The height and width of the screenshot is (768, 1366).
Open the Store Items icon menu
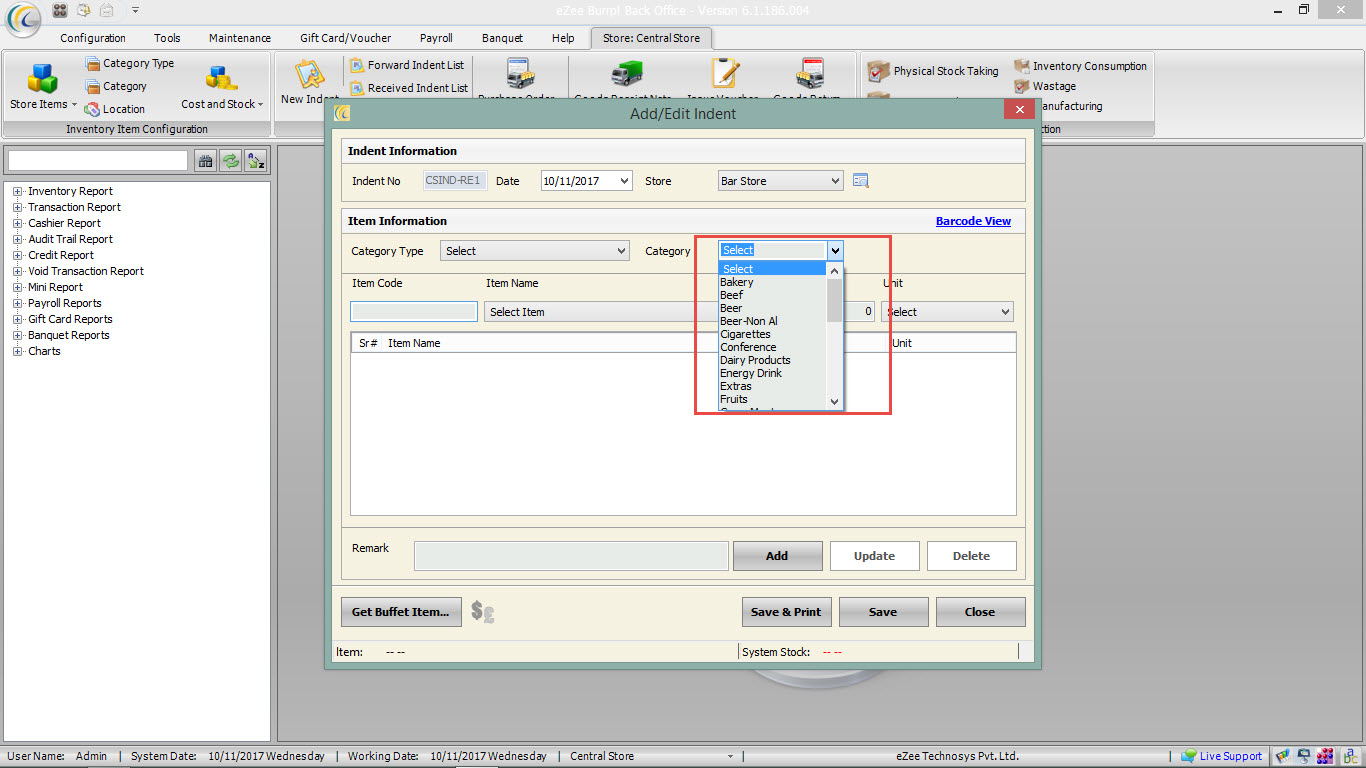[42, 80]
